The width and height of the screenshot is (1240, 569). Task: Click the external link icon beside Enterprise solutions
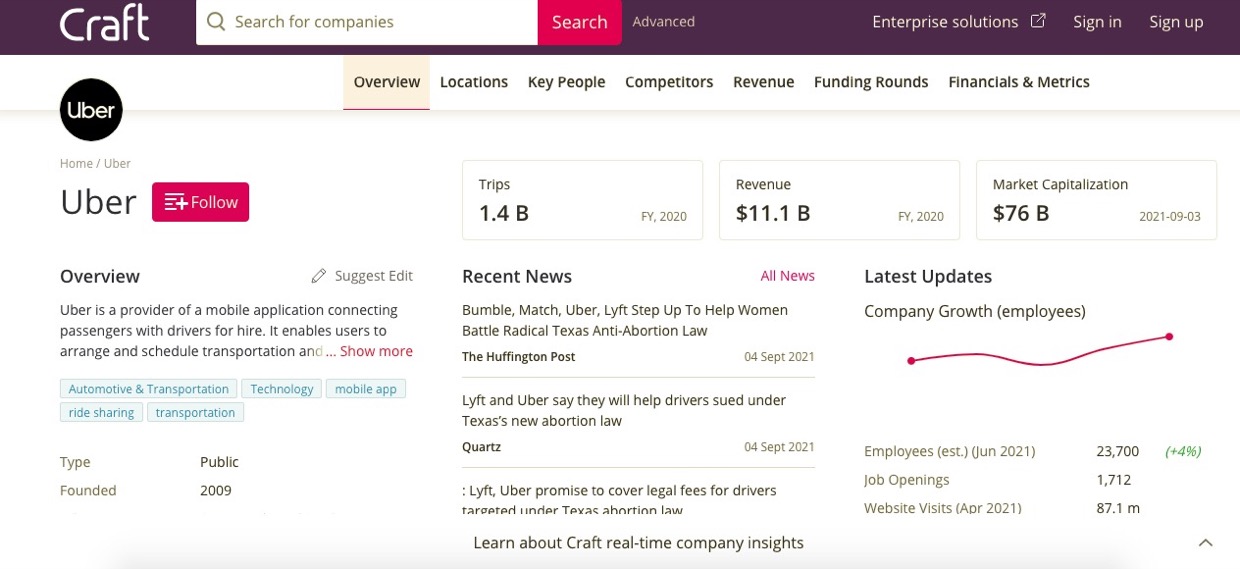[x=1038, y=20]
